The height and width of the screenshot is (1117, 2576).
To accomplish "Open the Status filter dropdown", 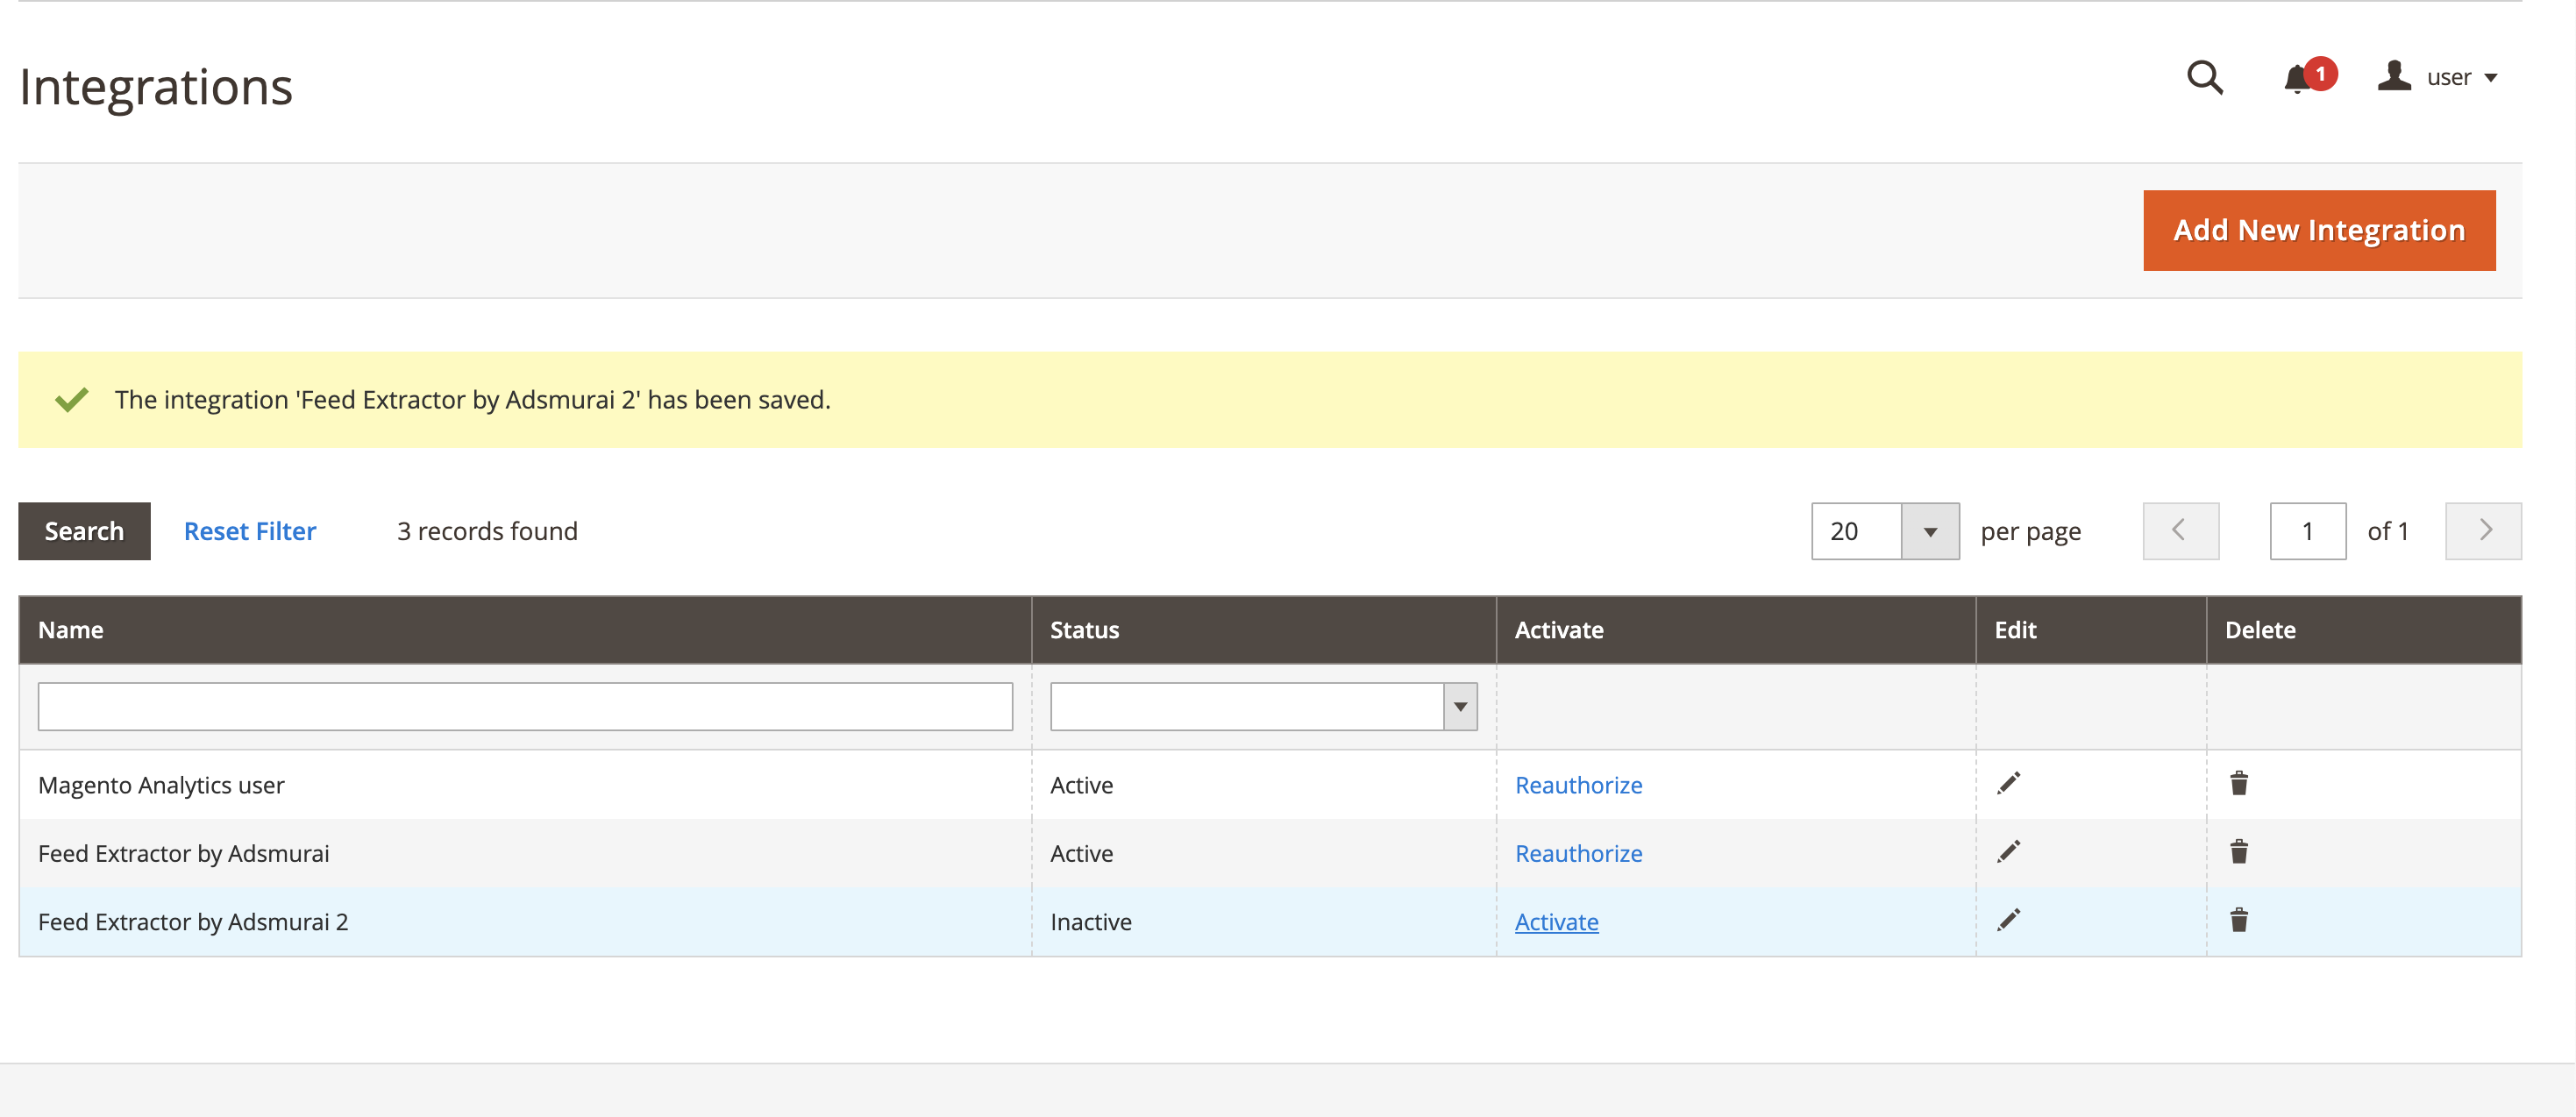I will (1263, 707).
